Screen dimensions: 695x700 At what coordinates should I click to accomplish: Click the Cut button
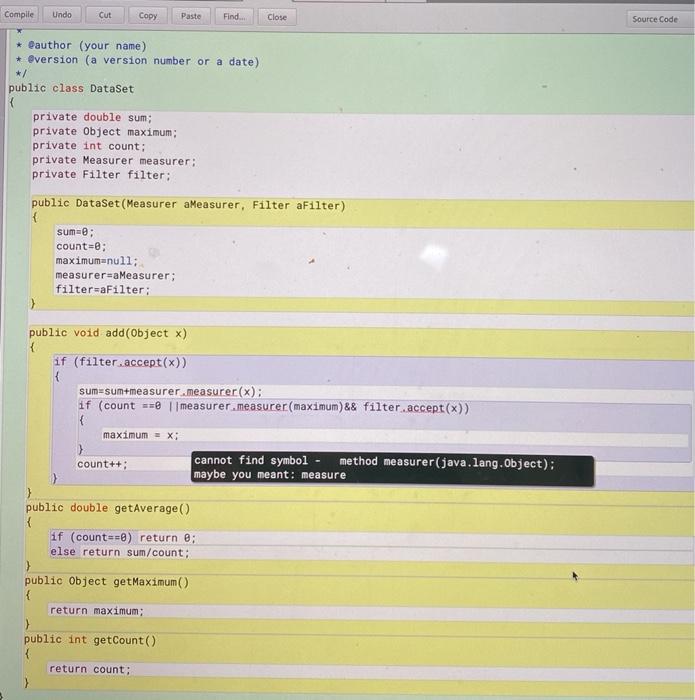click(x=104, y=15)
